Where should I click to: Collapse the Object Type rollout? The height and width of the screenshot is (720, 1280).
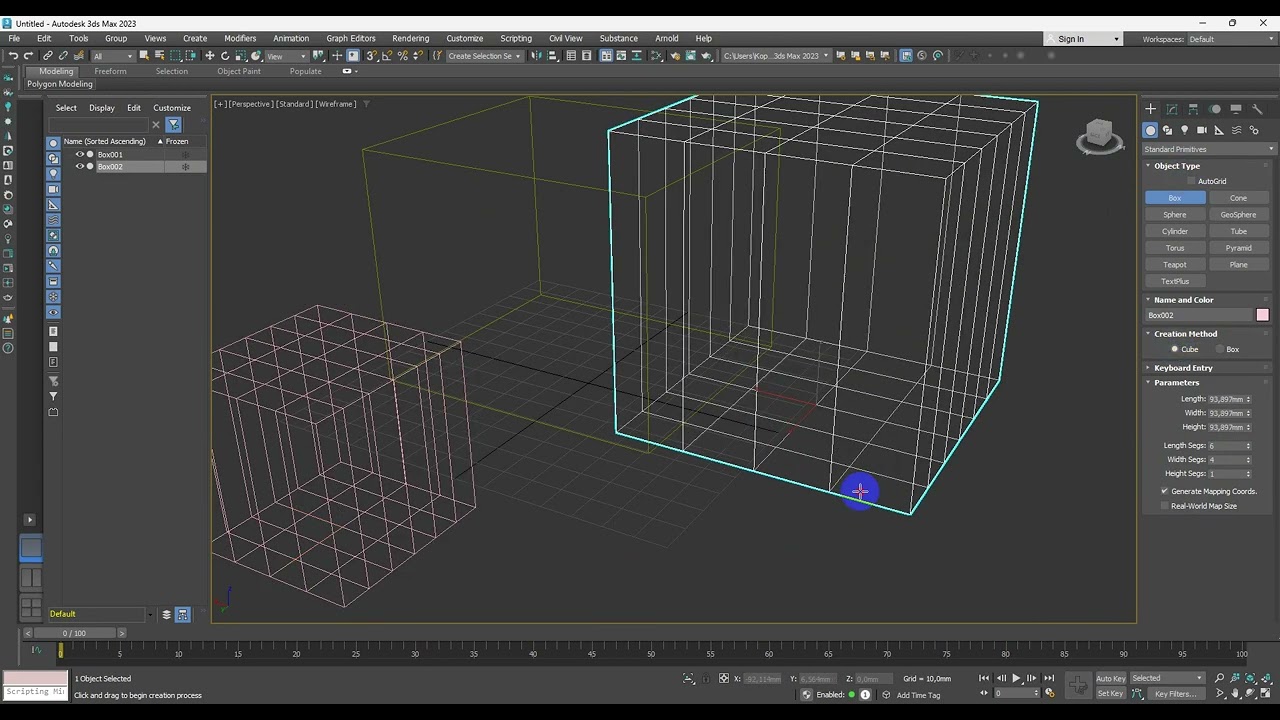pyautogui.click(x=1176, y=166)
